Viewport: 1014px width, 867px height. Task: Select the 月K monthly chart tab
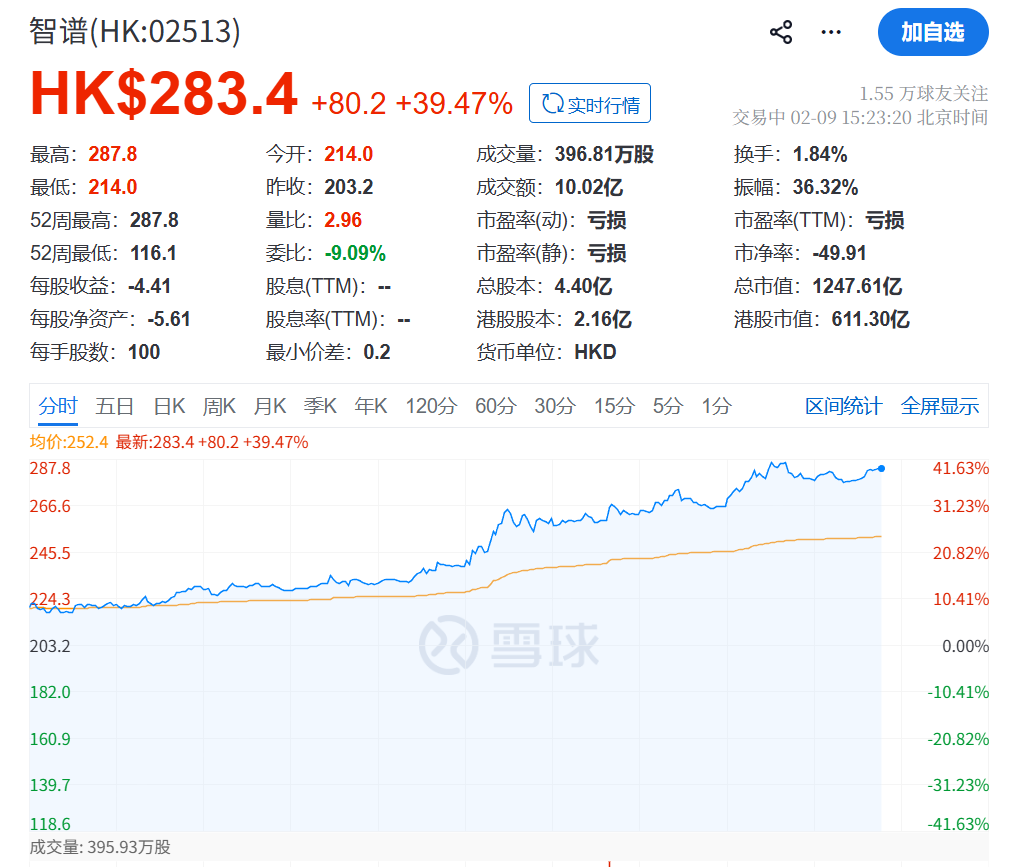(x=271, y=406)
